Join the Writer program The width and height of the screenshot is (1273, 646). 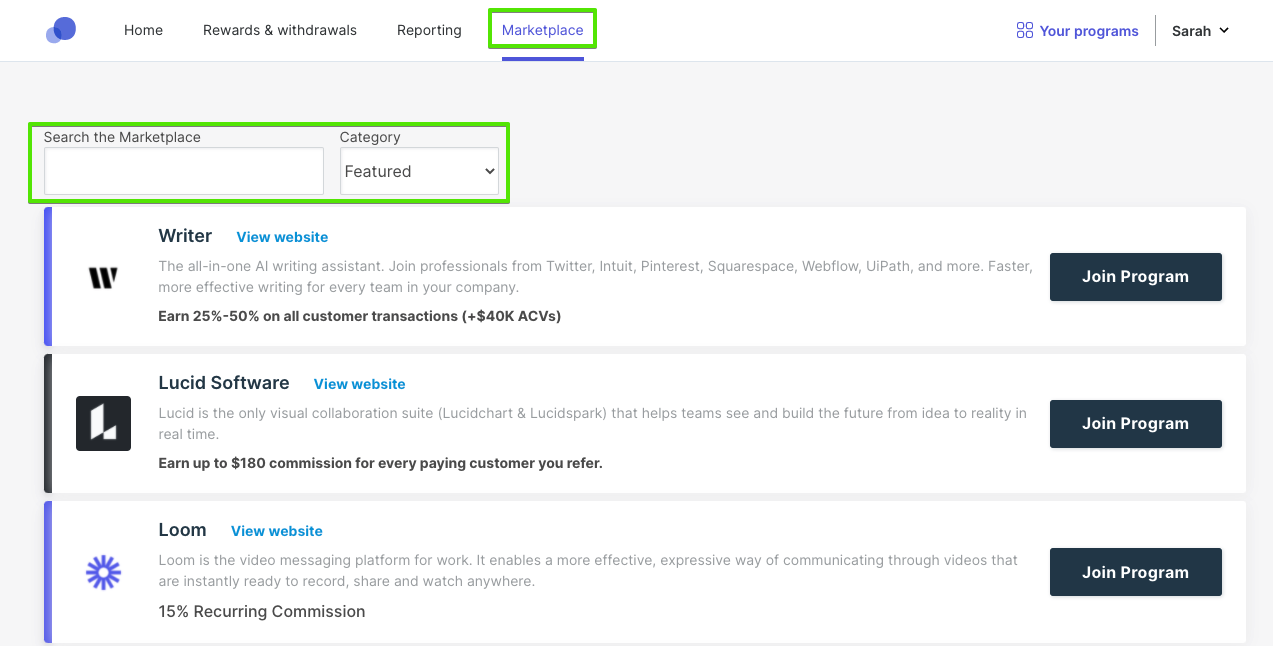[1135, 277]
